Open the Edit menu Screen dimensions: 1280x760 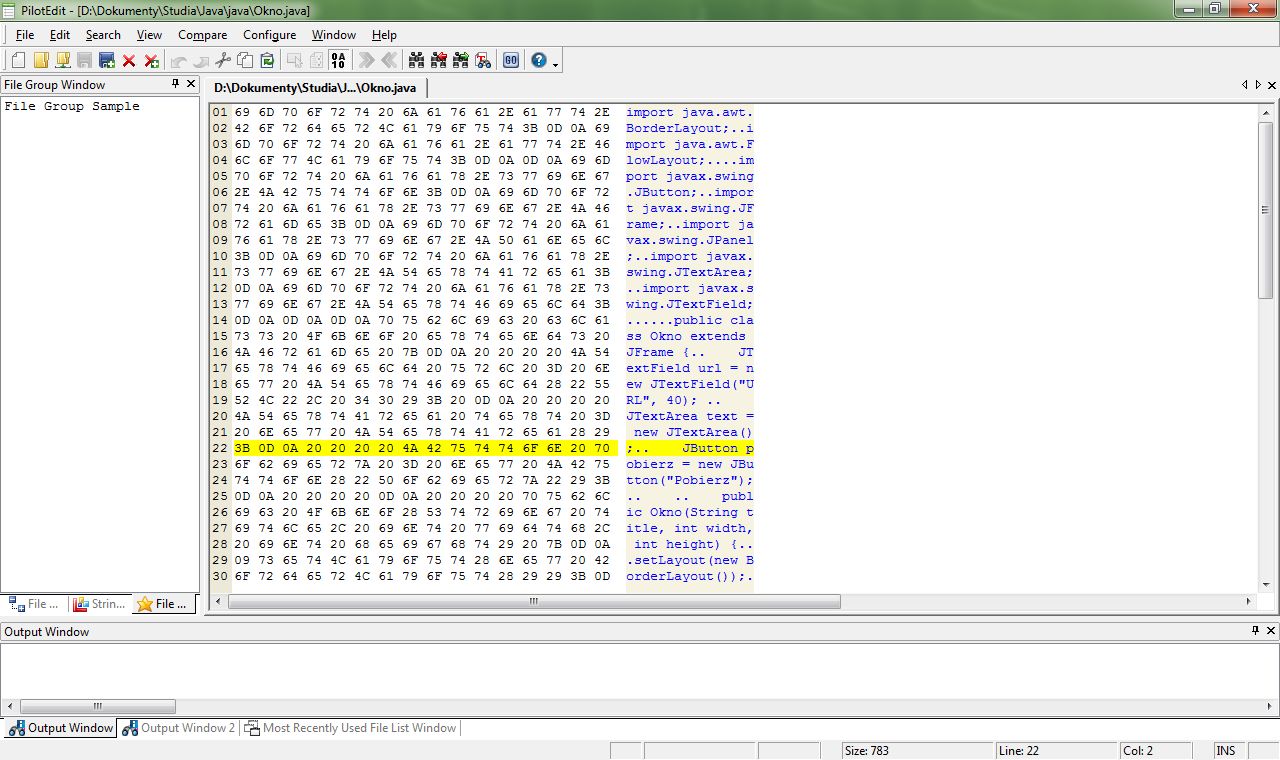point(60,34)
